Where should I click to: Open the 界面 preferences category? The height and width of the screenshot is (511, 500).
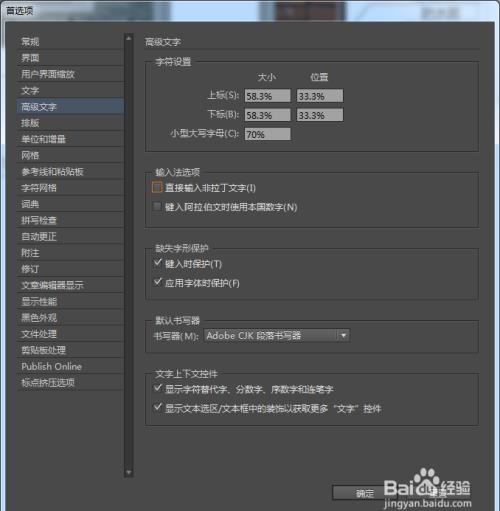coord(70,58)
